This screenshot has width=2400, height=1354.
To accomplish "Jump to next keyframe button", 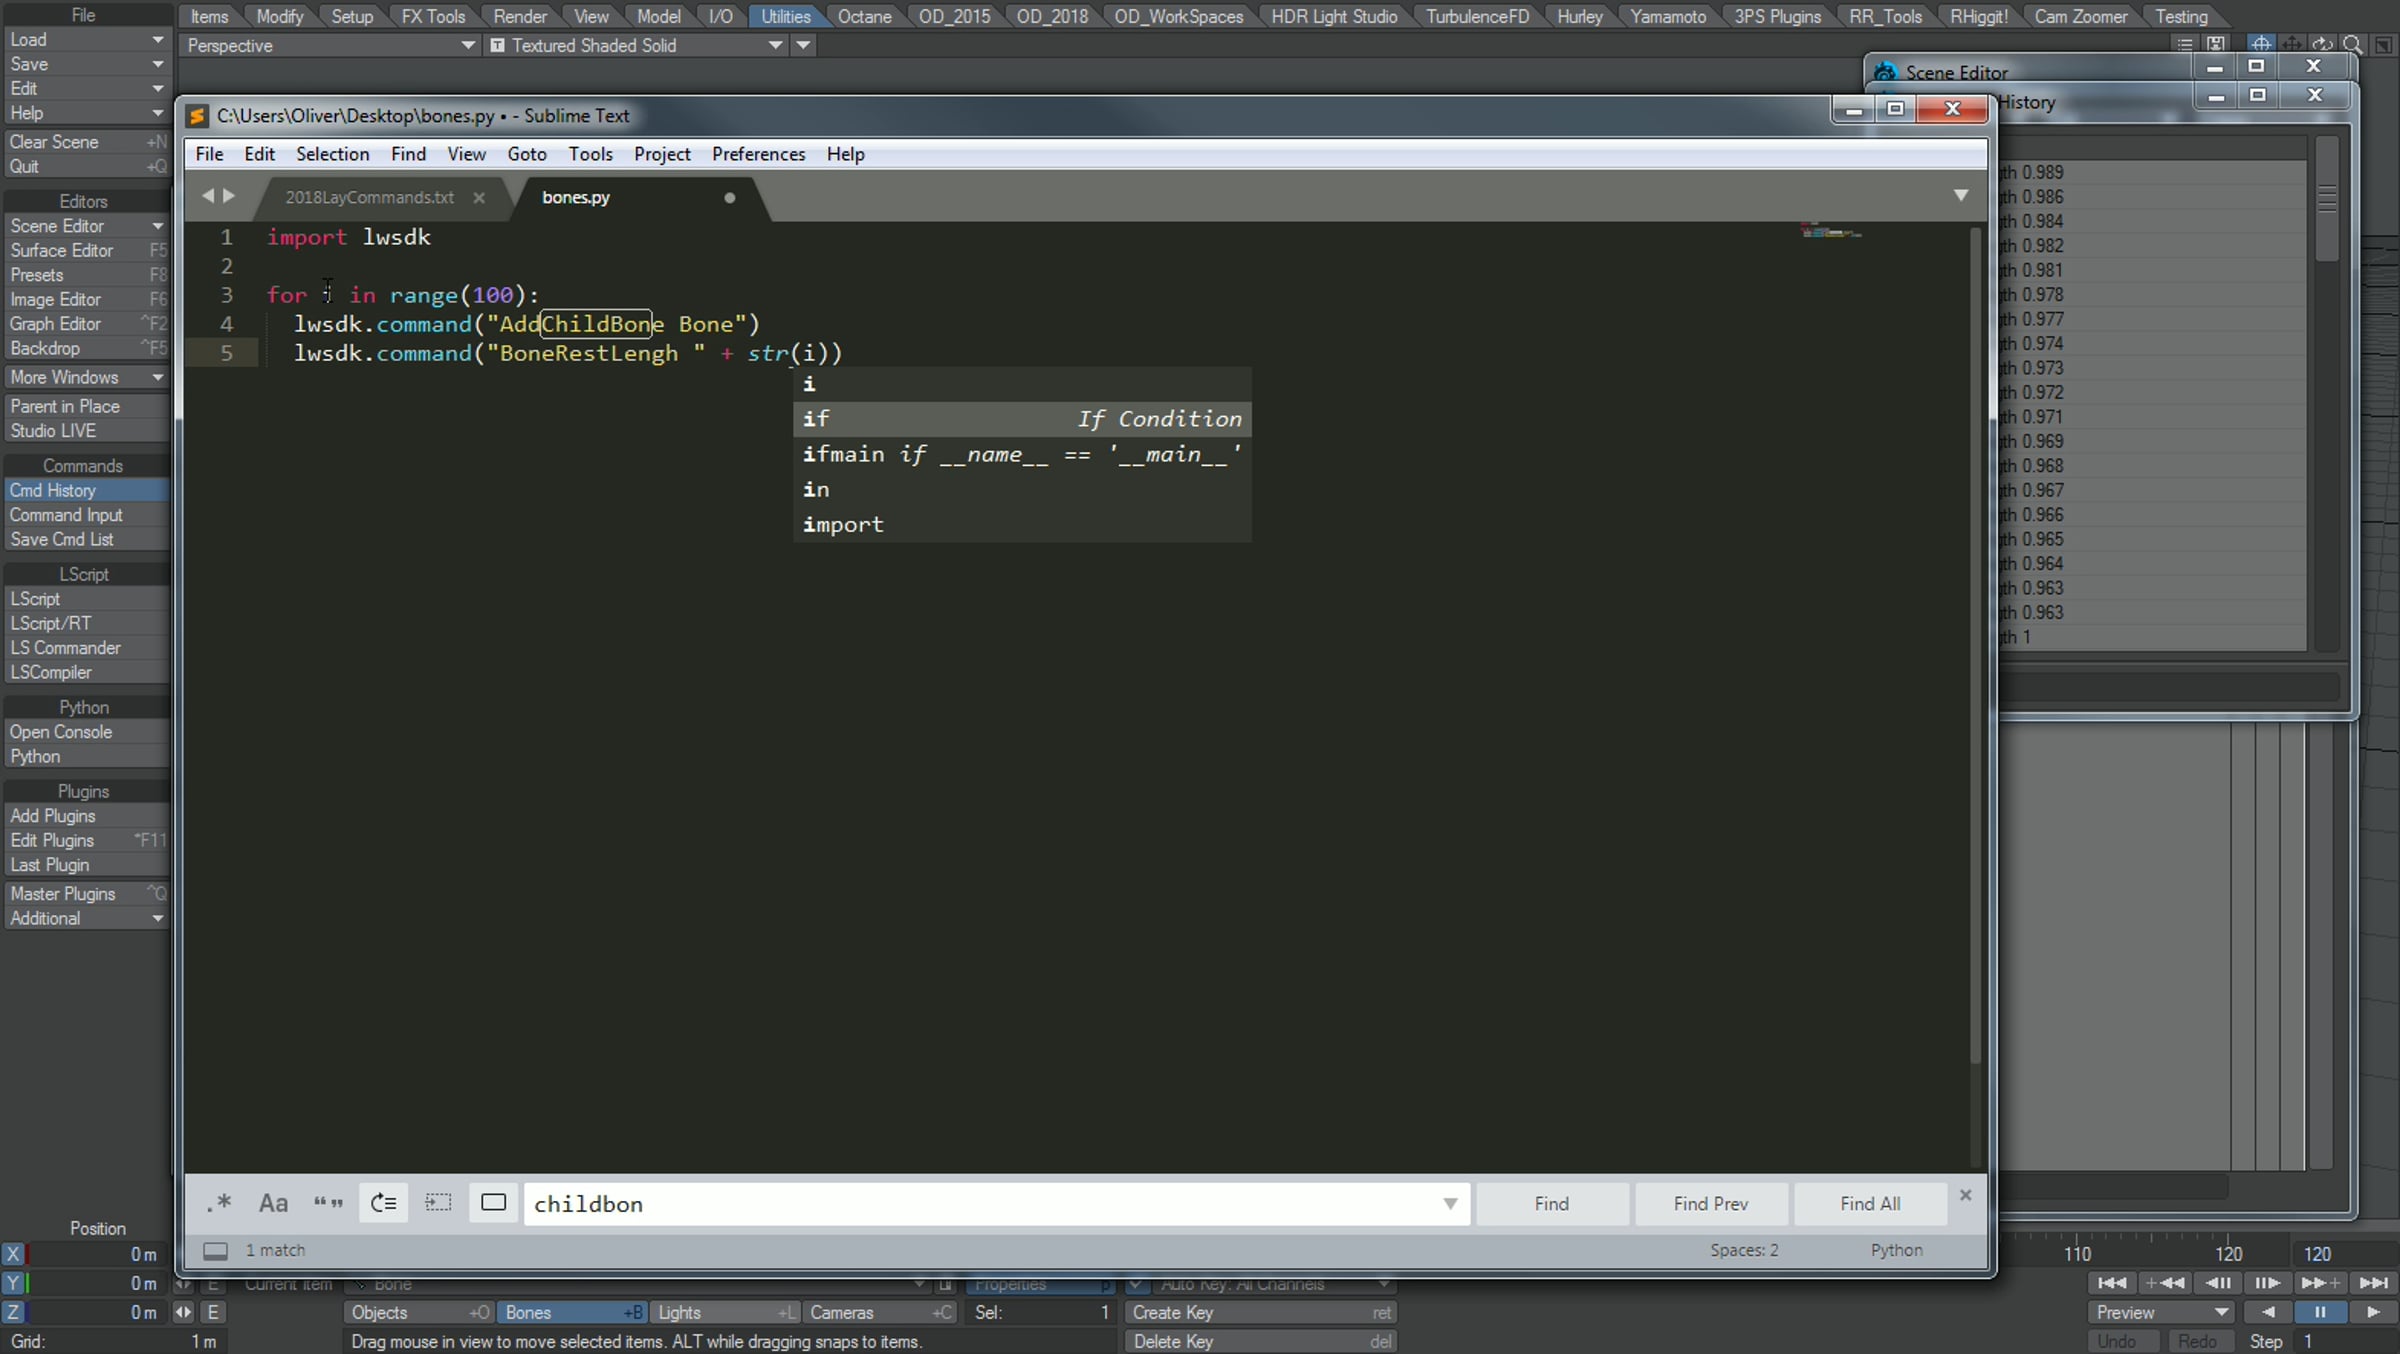I will click(2320, 1283).
